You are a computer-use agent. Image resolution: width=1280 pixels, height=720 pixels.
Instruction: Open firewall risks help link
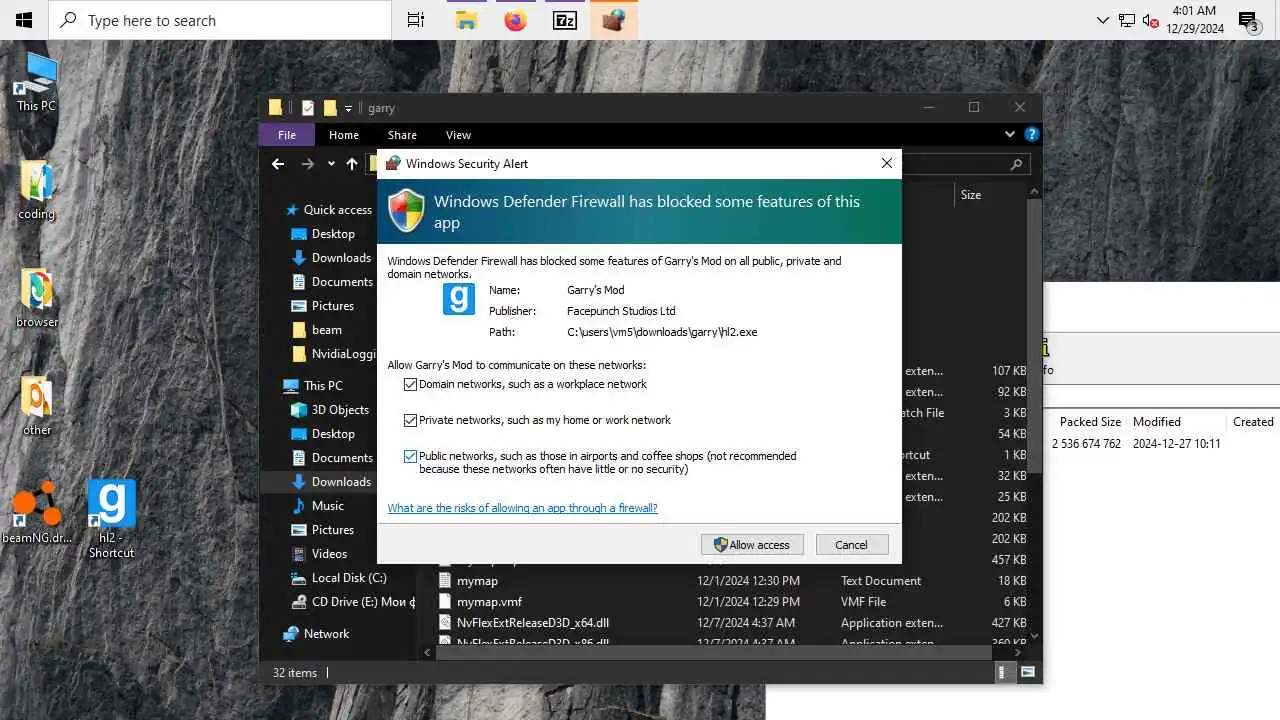point(522,508)
